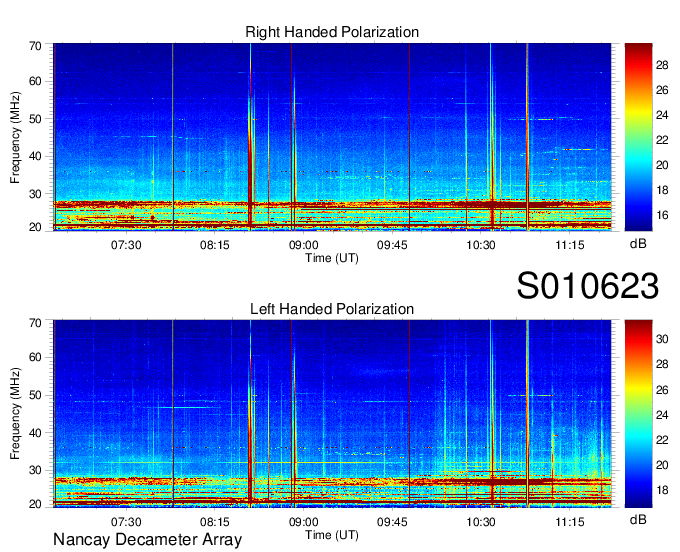Click the Right Handed spectrogram image
Image resolution: width=680 pixels, height=552 pixels.
(332, 137)
